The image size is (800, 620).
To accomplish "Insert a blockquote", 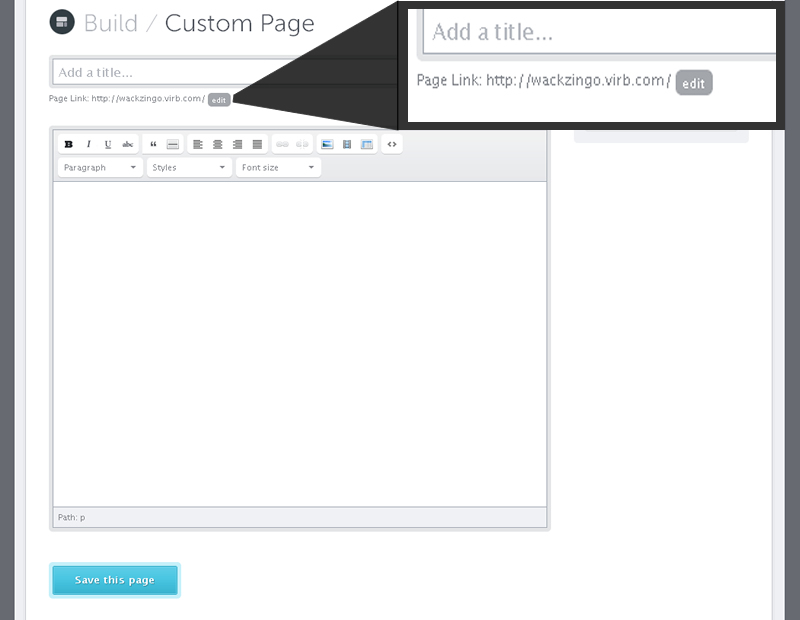I will 153,144.
